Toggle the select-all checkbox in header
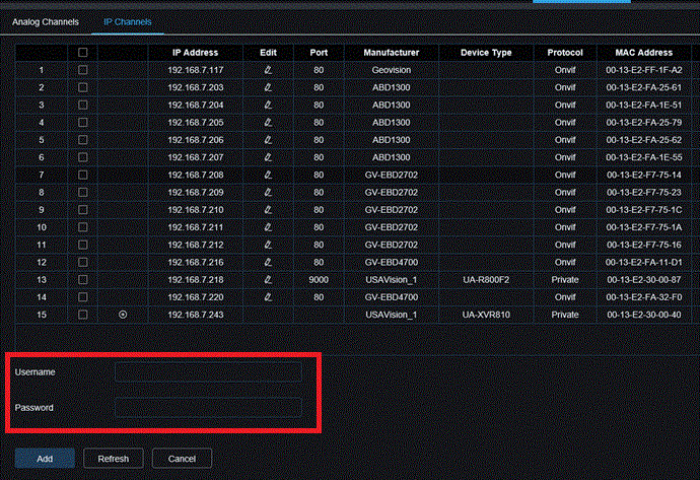The image size is (700, 480). pyautogui.click(x=83, y=52)
